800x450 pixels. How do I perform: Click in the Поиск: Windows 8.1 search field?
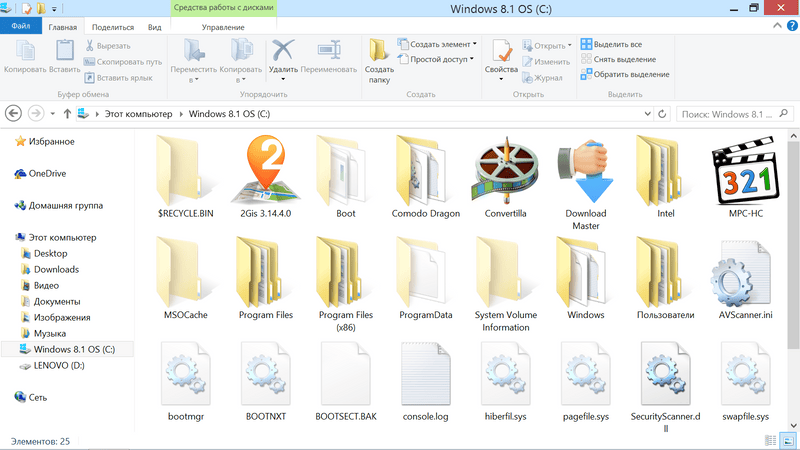(x=735, y=114)
